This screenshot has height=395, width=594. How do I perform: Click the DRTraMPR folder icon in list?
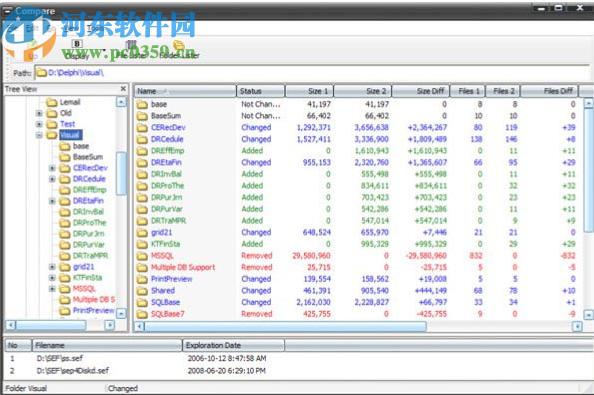tap(142, 221)
